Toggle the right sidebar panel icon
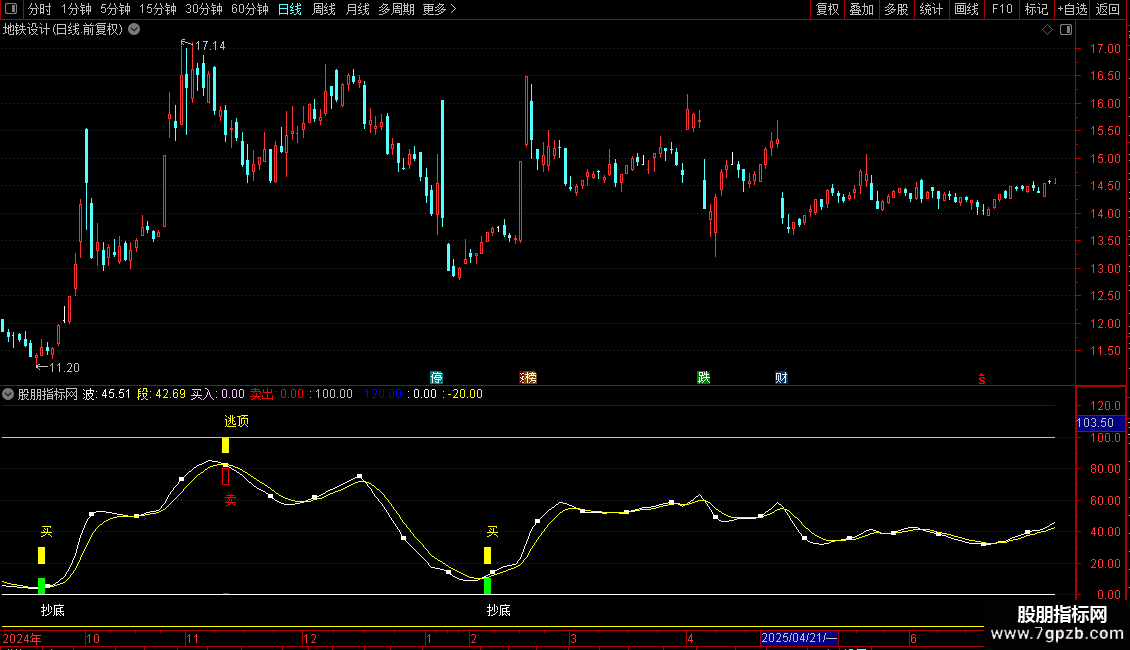This screenshot has height=650, width=1130. (x=1066, y=30)
